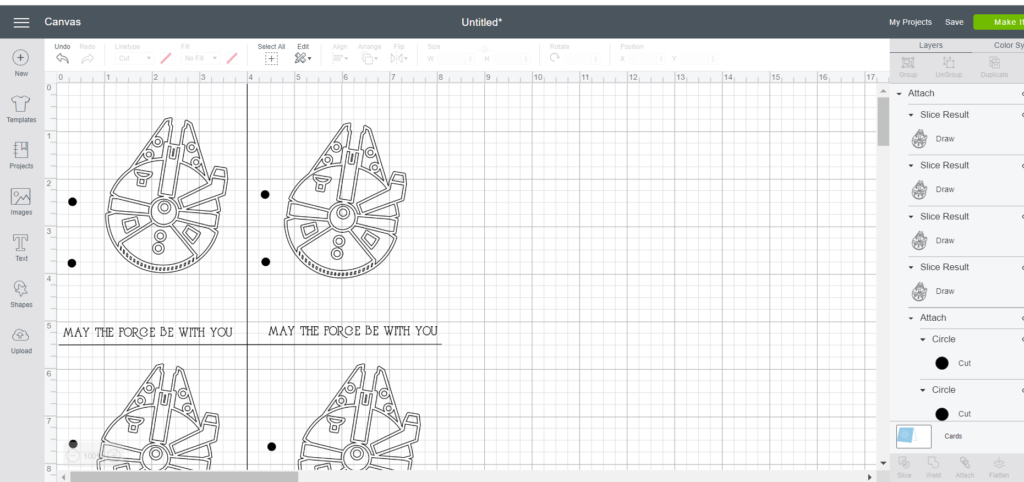Click the Rotate icon
The height and width of the screenshot is (482, 1024).
tap(555, 58)
